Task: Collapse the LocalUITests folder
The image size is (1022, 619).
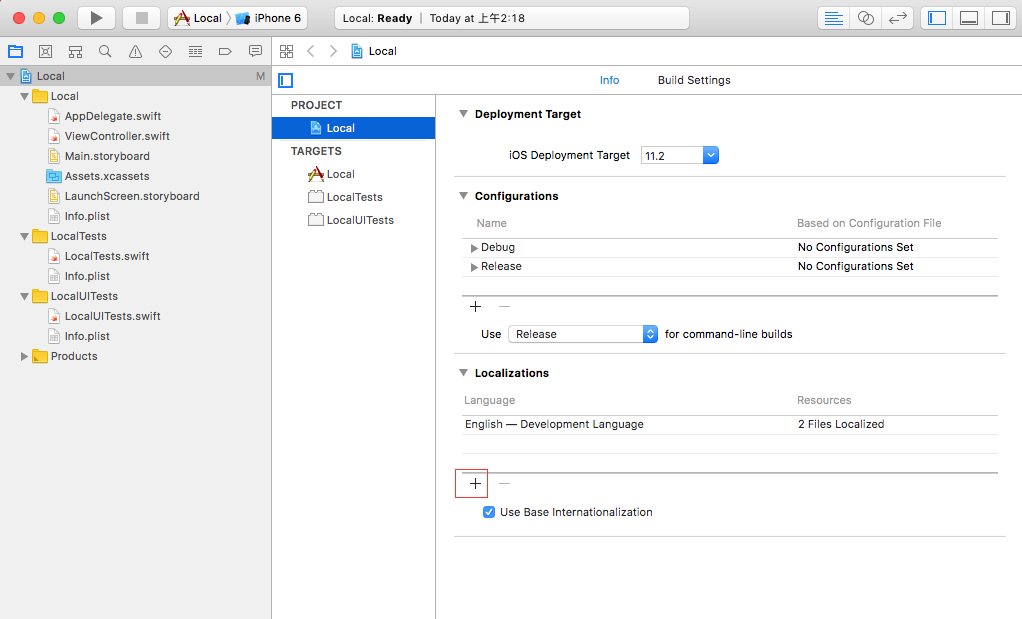Action: coord(24,296)
